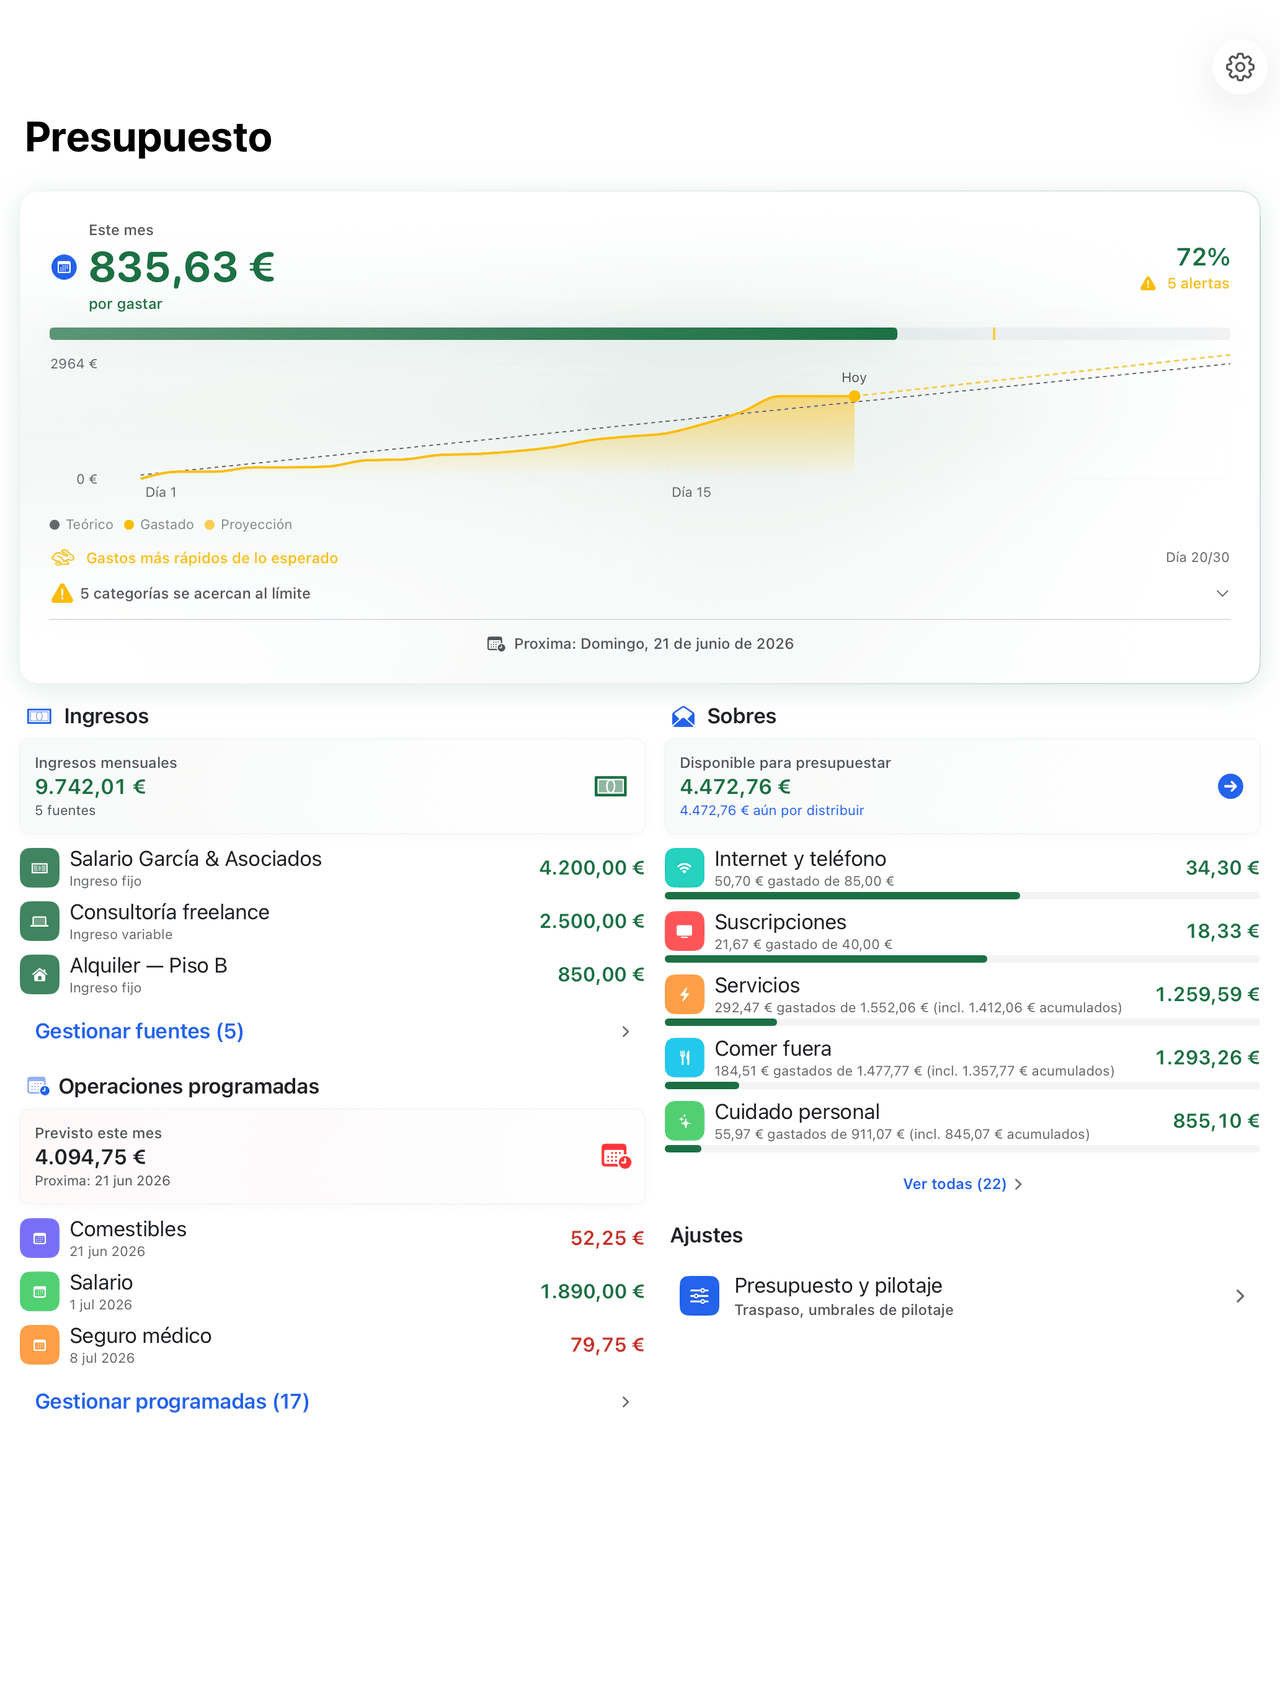The width and height of the screenshot is (1280, 1707).
Task: Open 5 alertas link
Action: pos(1198,284)
